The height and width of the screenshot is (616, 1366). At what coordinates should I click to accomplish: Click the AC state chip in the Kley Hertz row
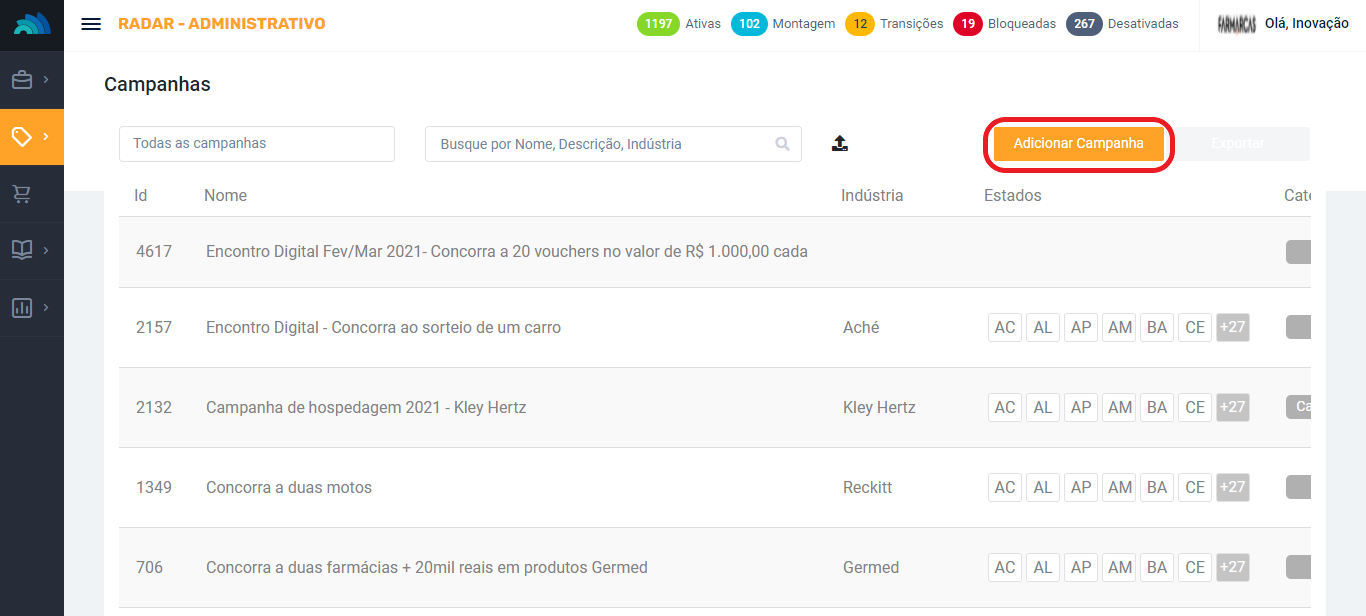tap(1005, 407)
